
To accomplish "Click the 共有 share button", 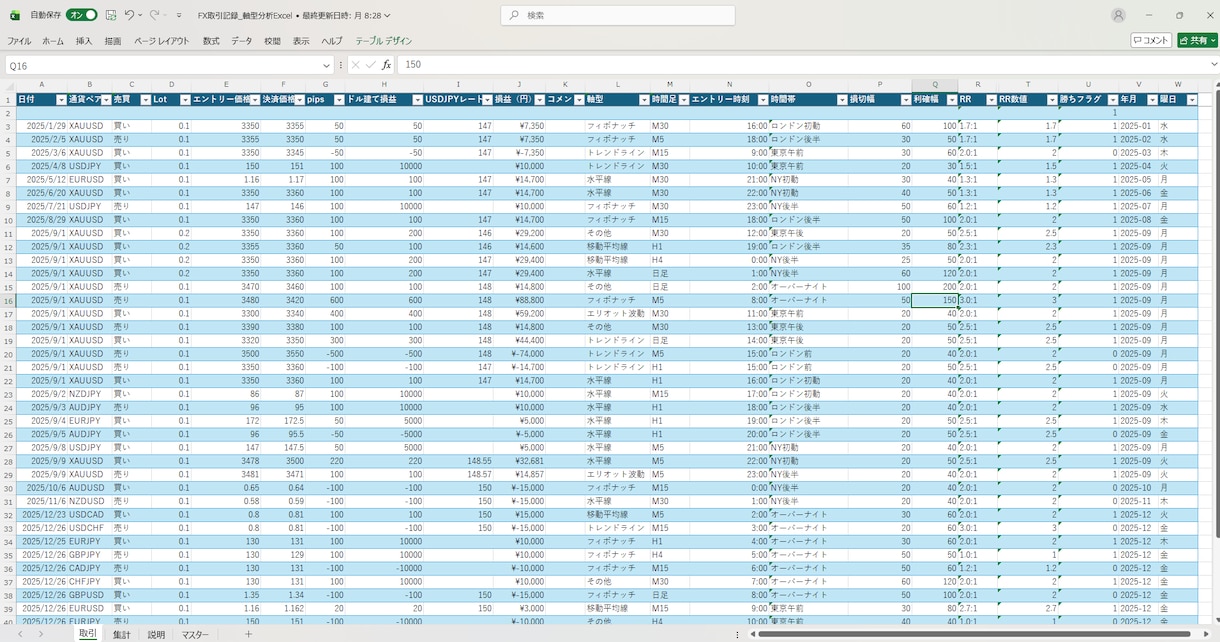I will pos(1197,40).
